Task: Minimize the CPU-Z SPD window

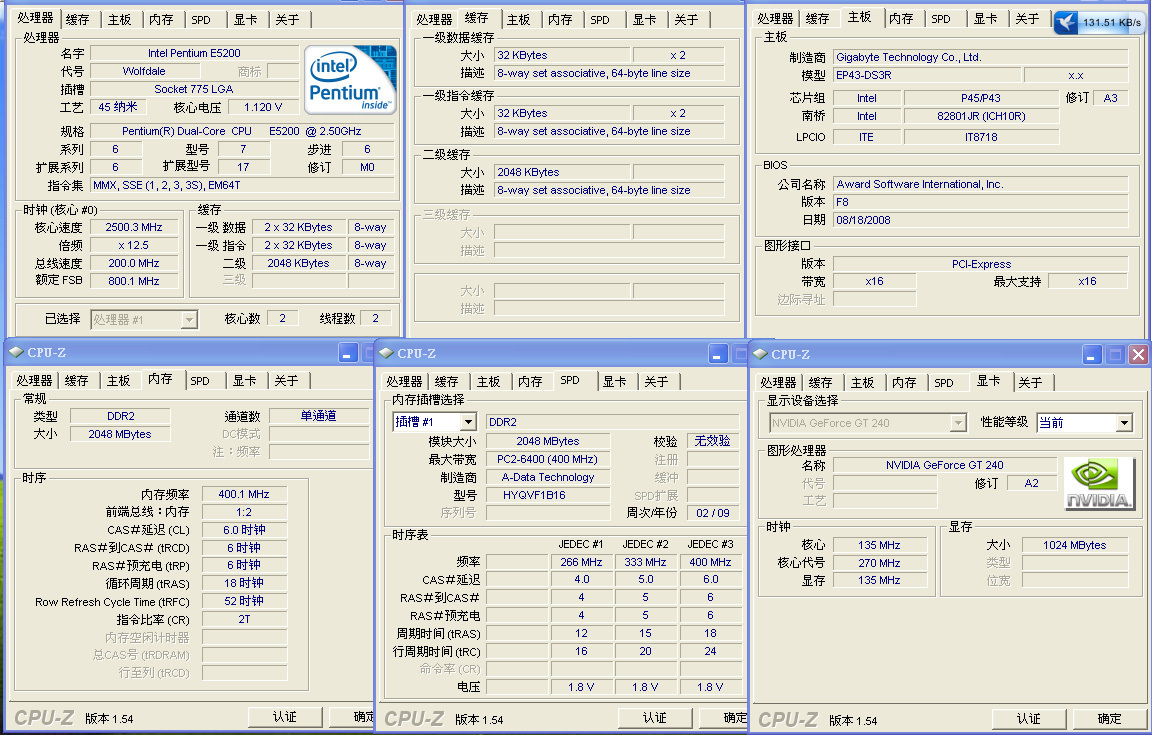Action: pyautogui.click(x=718, y=354)
